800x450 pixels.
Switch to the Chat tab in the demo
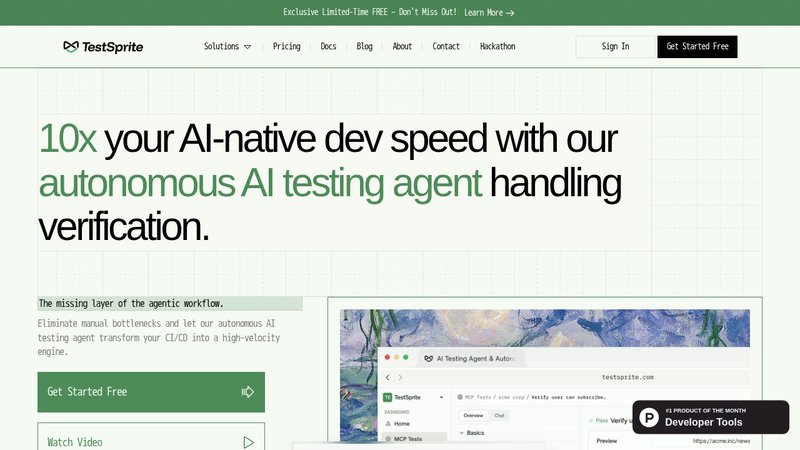pyautogui.click(x=500, y=415)
